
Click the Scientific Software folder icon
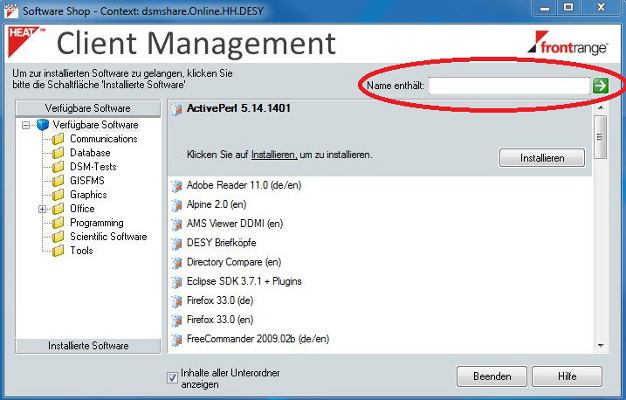[x=58, y=237]
